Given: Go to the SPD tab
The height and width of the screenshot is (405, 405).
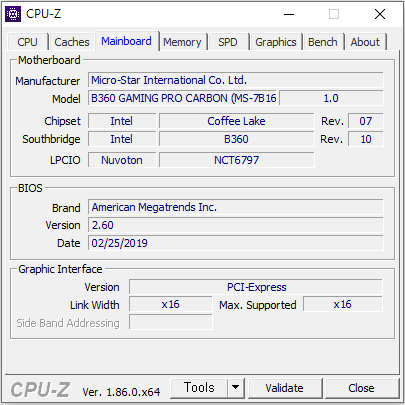Looking at the screenshot, I should click(x=228, y=42).
